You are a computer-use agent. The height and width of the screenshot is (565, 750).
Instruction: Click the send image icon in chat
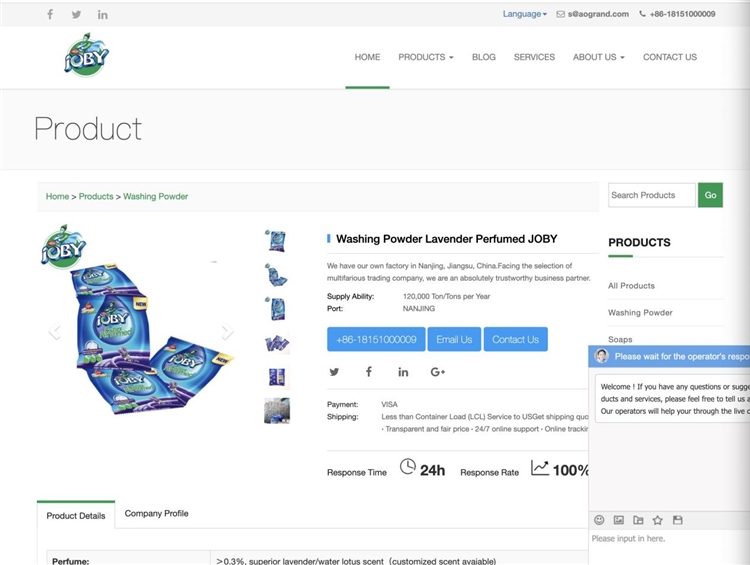(619, 520)
